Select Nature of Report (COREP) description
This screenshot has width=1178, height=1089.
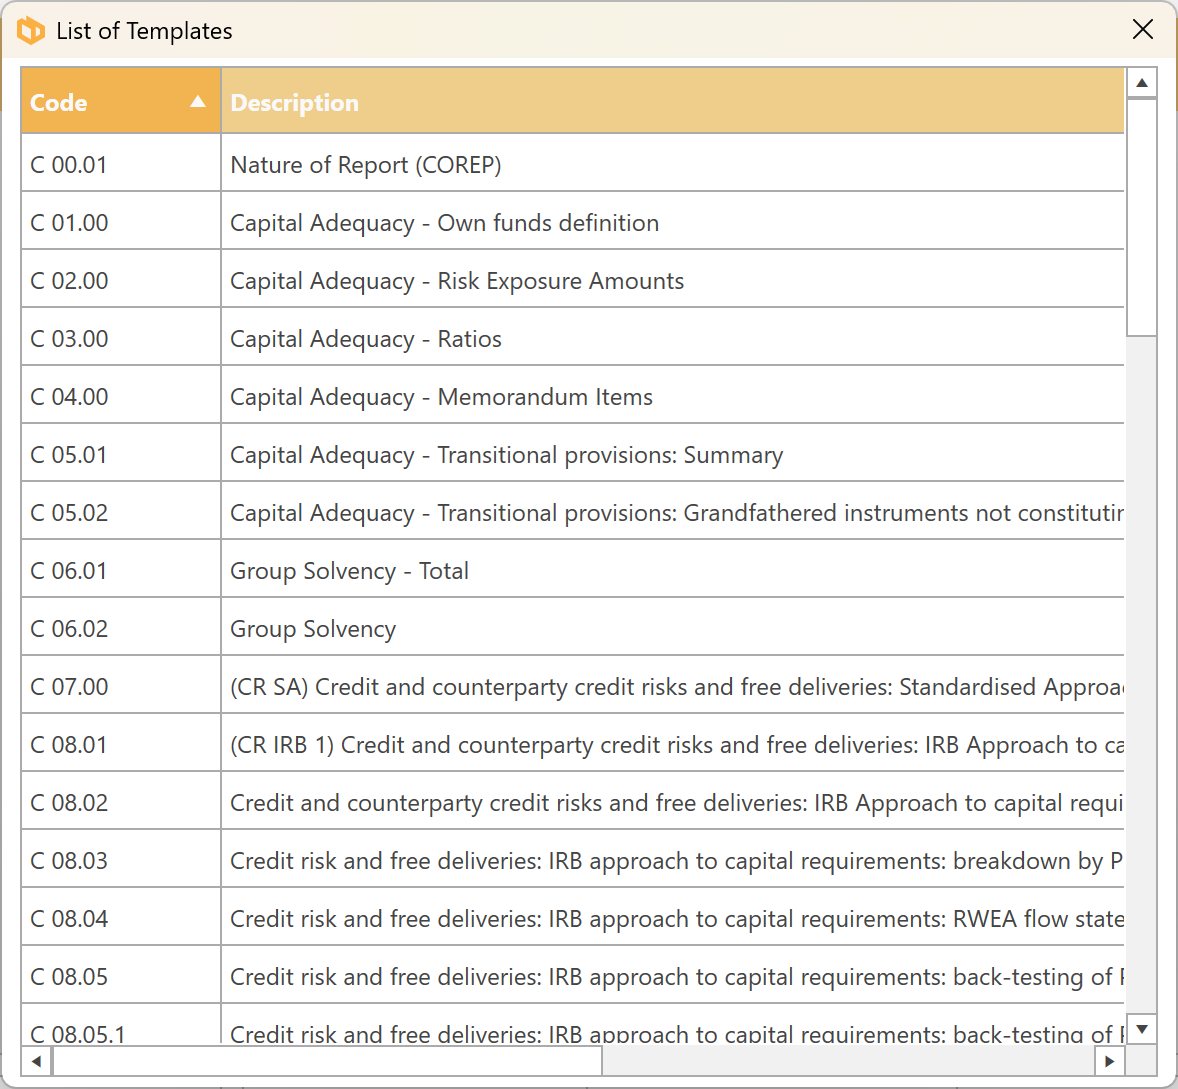(x=673, y=164)
